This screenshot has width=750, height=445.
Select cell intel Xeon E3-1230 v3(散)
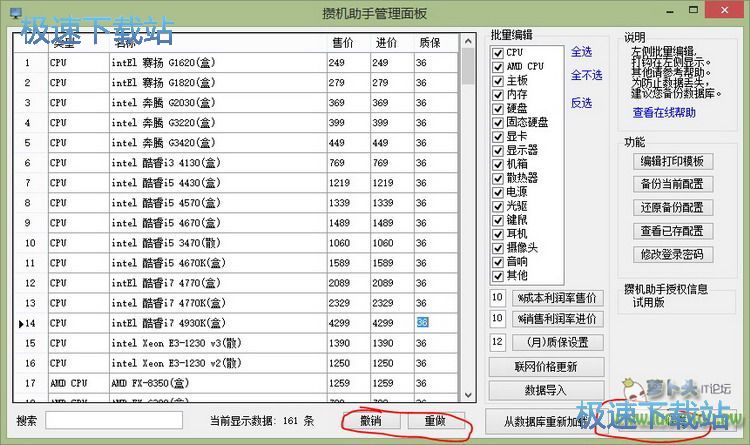(x=218, y=343)
